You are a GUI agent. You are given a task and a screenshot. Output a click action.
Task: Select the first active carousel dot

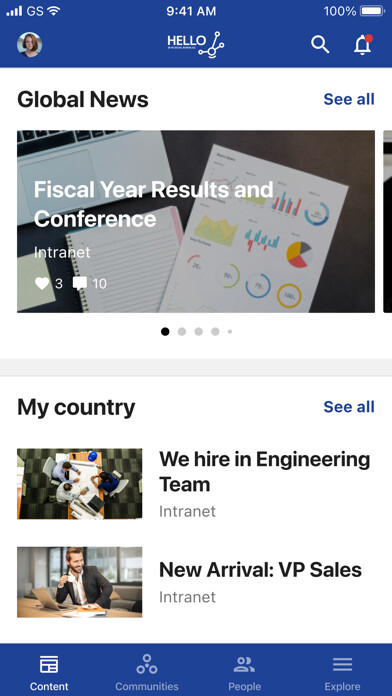click(x=165, y=332)
